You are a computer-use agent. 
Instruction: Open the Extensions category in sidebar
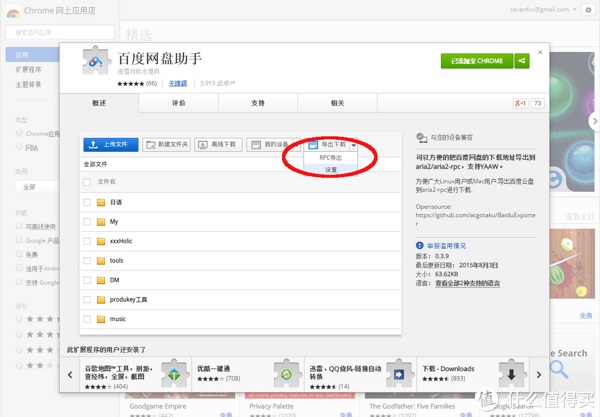[28, 70]
